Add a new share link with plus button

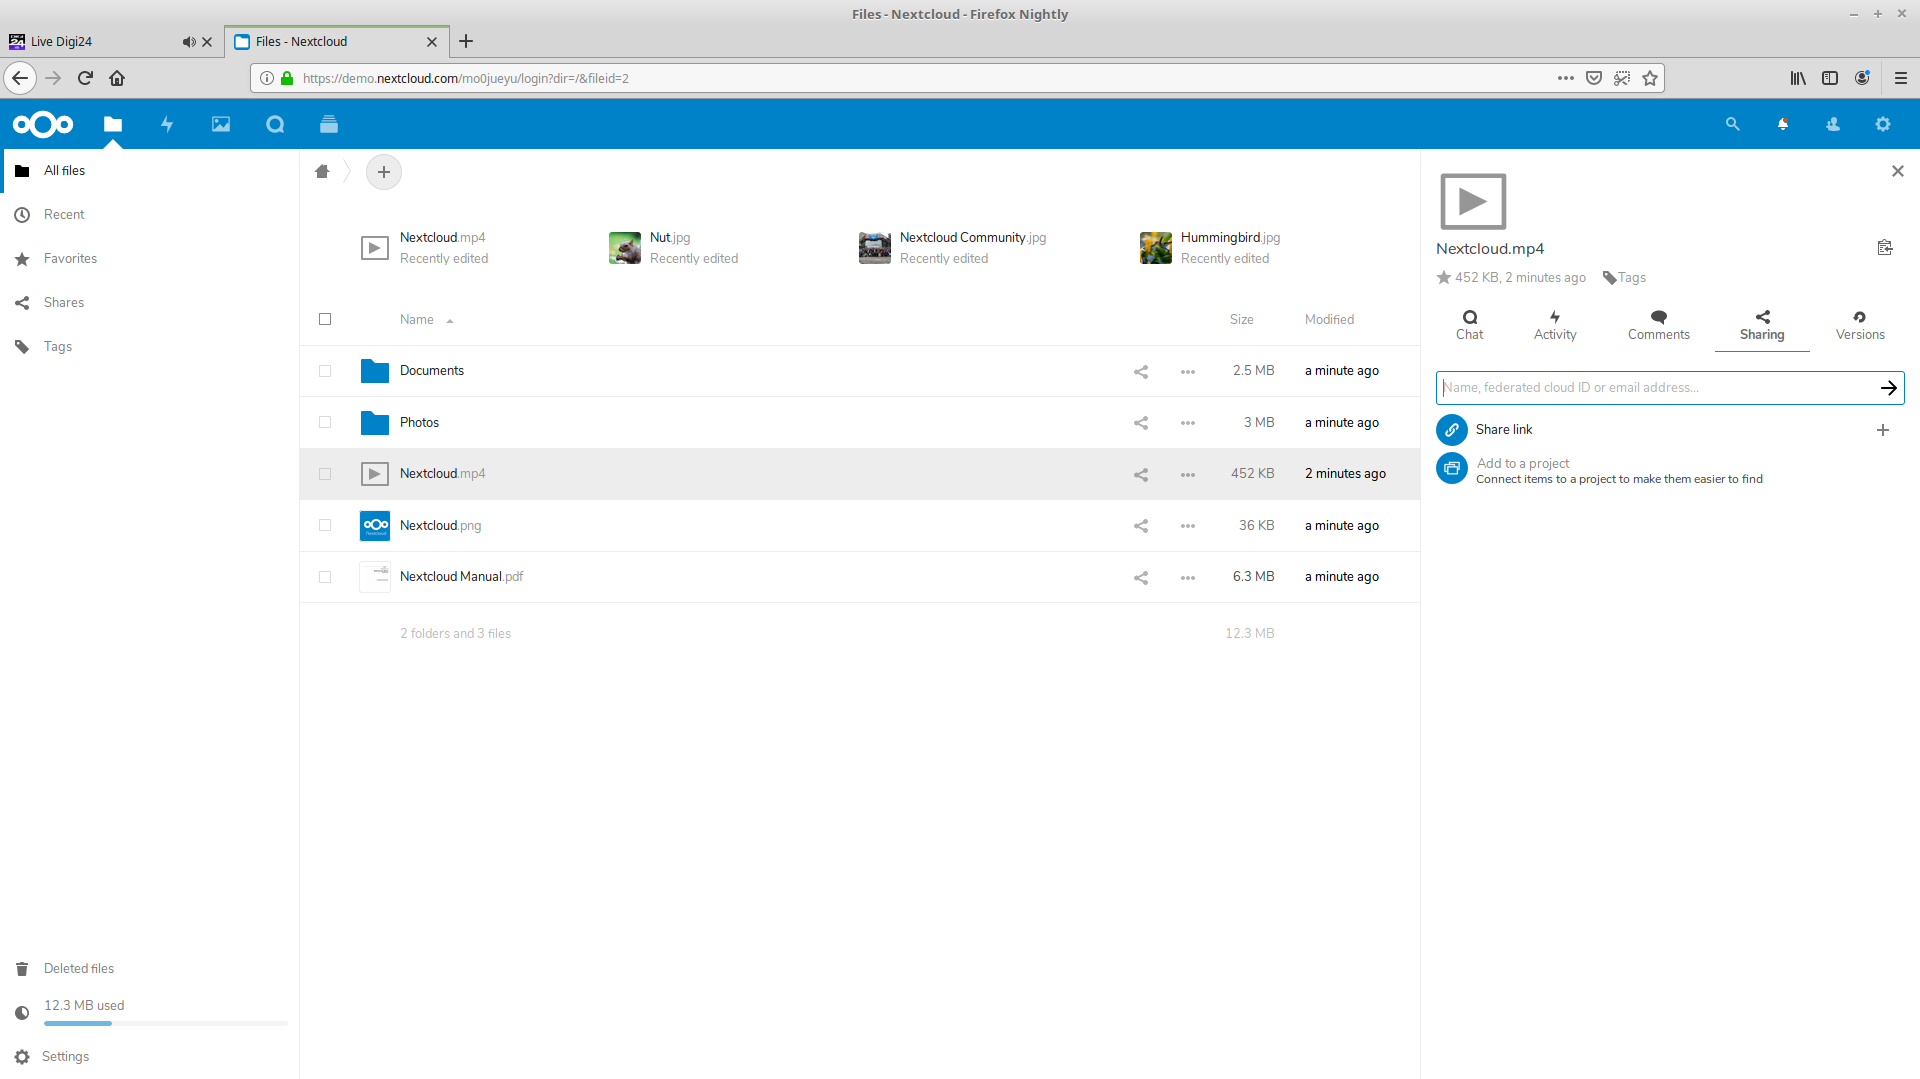[x=1883, y=430]
